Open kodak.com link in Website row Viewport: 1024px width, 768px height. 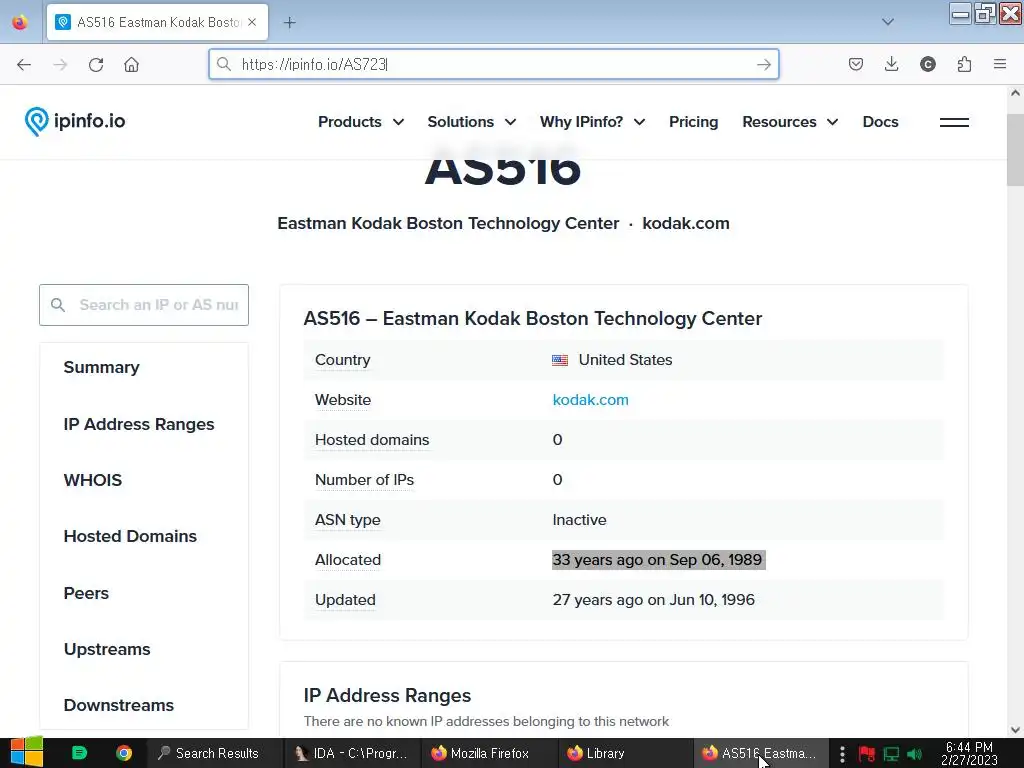pyautogui.click(x=590, y=400)
